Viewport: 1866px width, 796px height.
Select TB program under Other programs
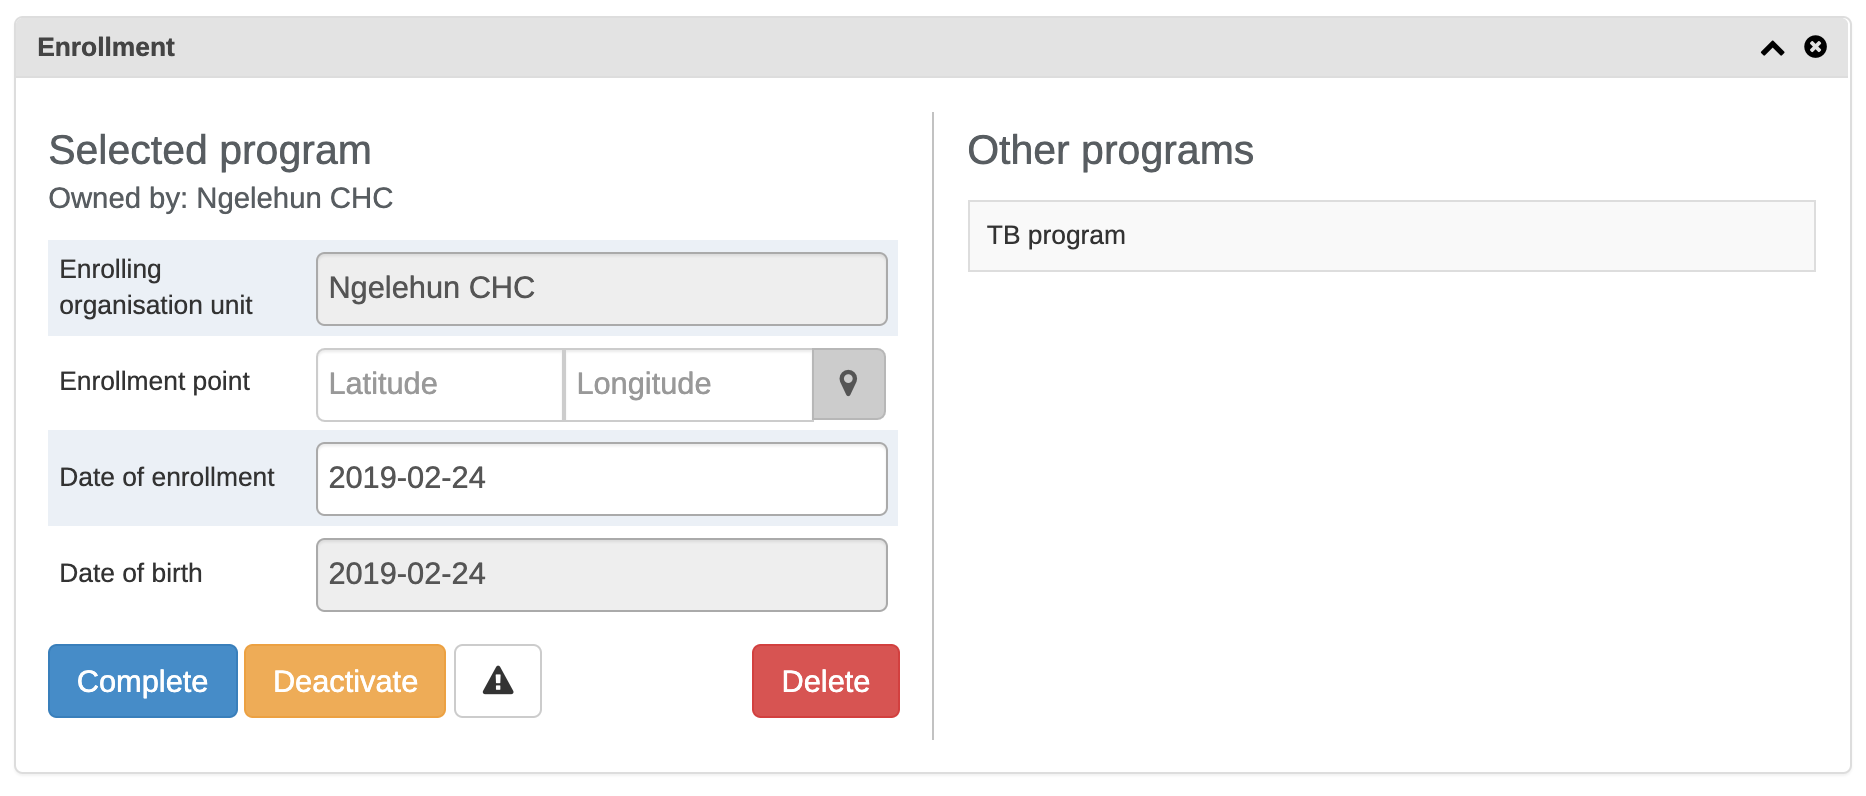[x=1392, y=236]
